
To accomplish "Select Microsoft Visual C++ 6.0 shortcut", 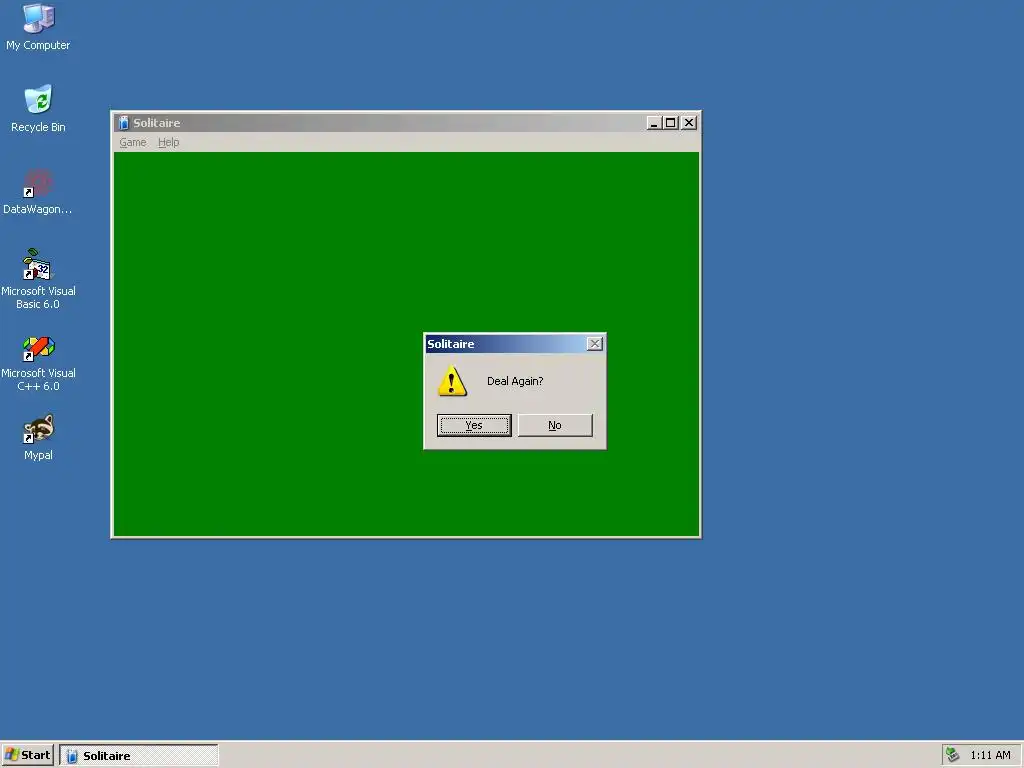I will pos(38,363).
